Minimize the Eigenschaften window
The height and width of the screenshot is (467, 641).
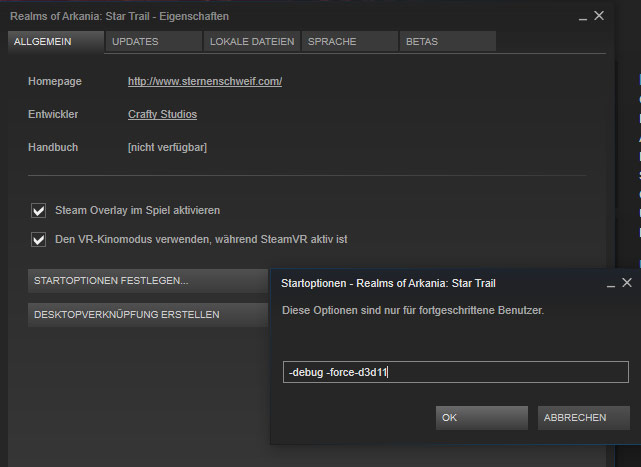coord(583,17)
